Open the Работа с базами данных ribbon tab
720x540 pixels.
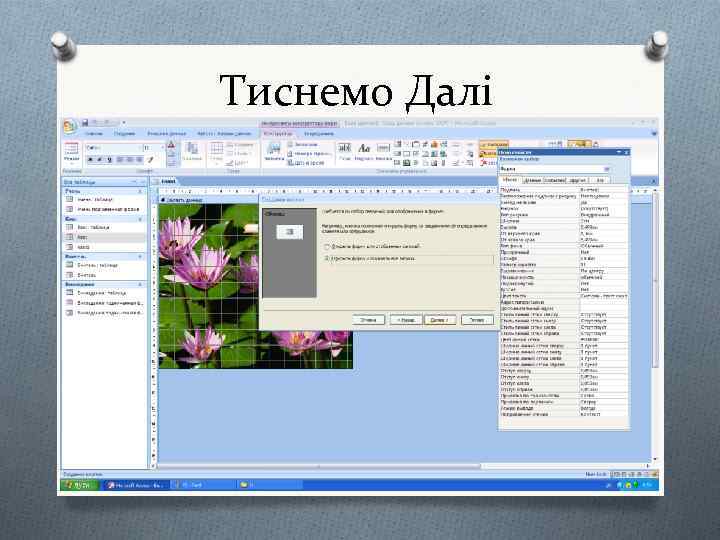[x=224, y=134]
